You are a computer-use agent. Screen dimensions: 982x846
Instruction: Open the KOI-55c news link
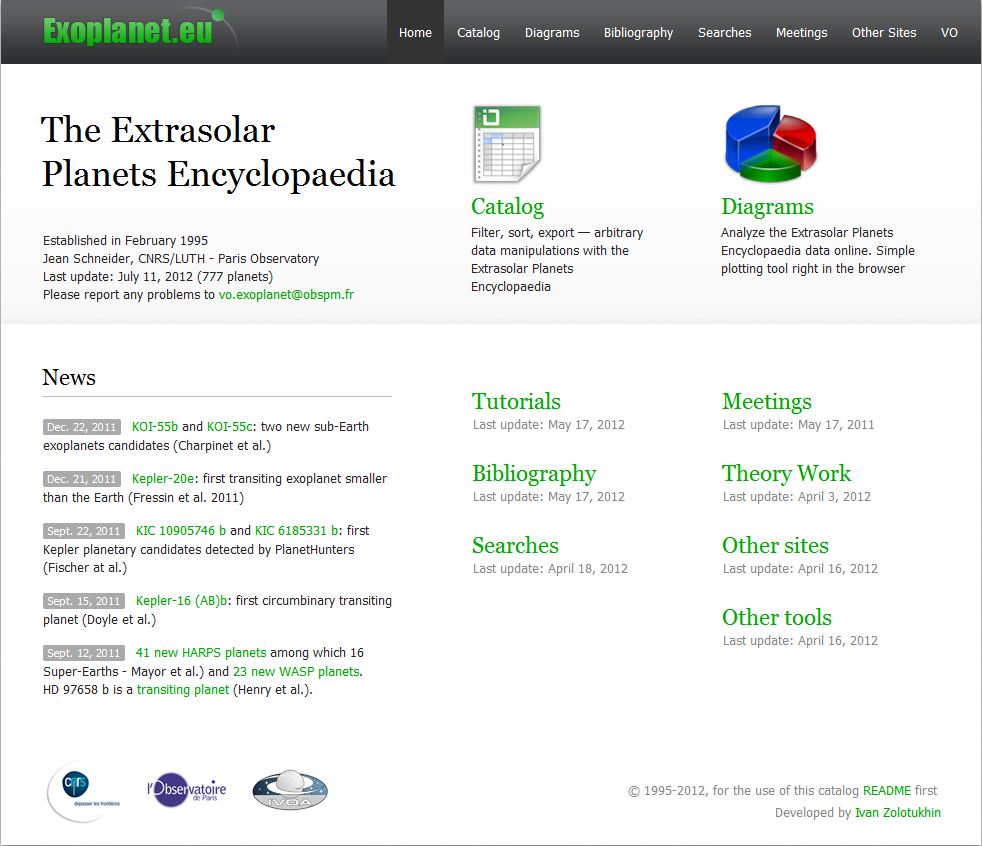[x=230, y=426]
